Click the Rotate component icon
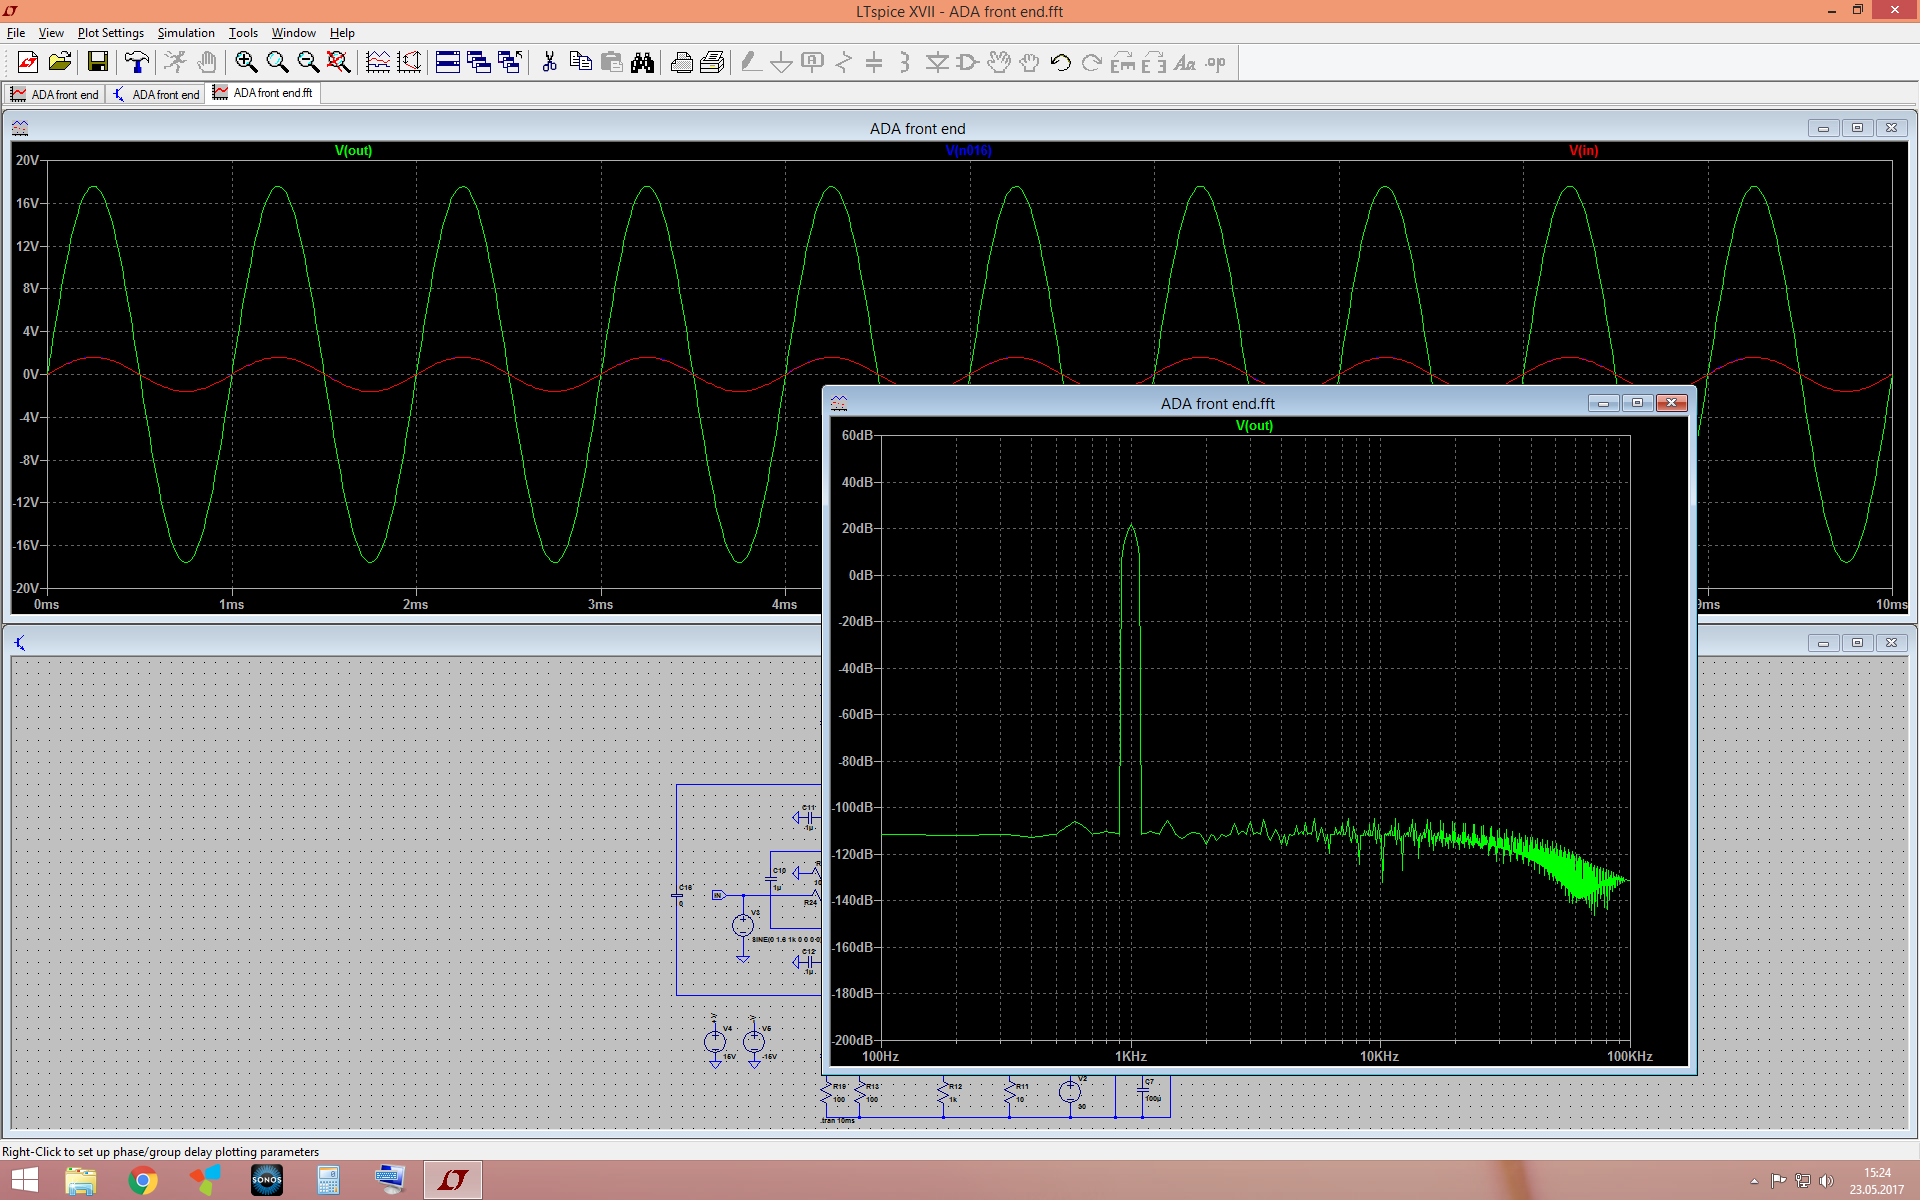1920x1200 pixels. (1123, 63)
